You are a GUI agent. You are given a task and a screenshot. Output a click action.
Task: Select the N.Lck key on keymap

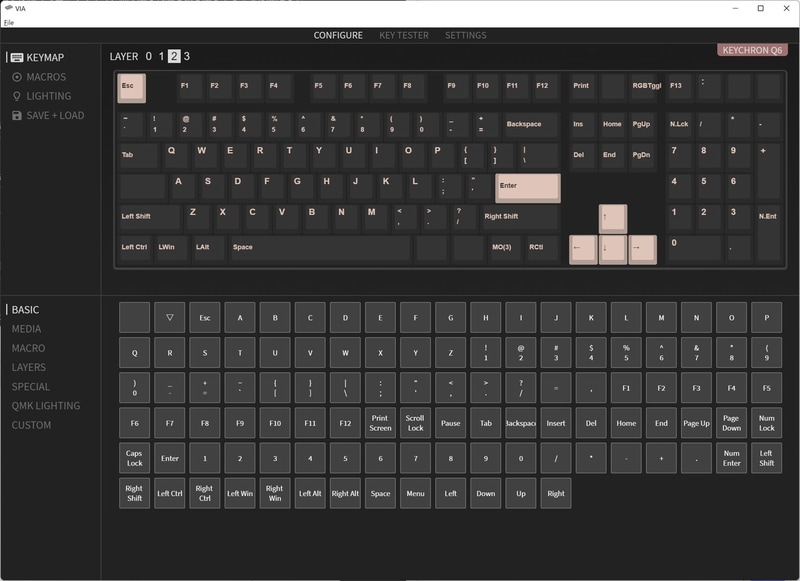point(680,125)
